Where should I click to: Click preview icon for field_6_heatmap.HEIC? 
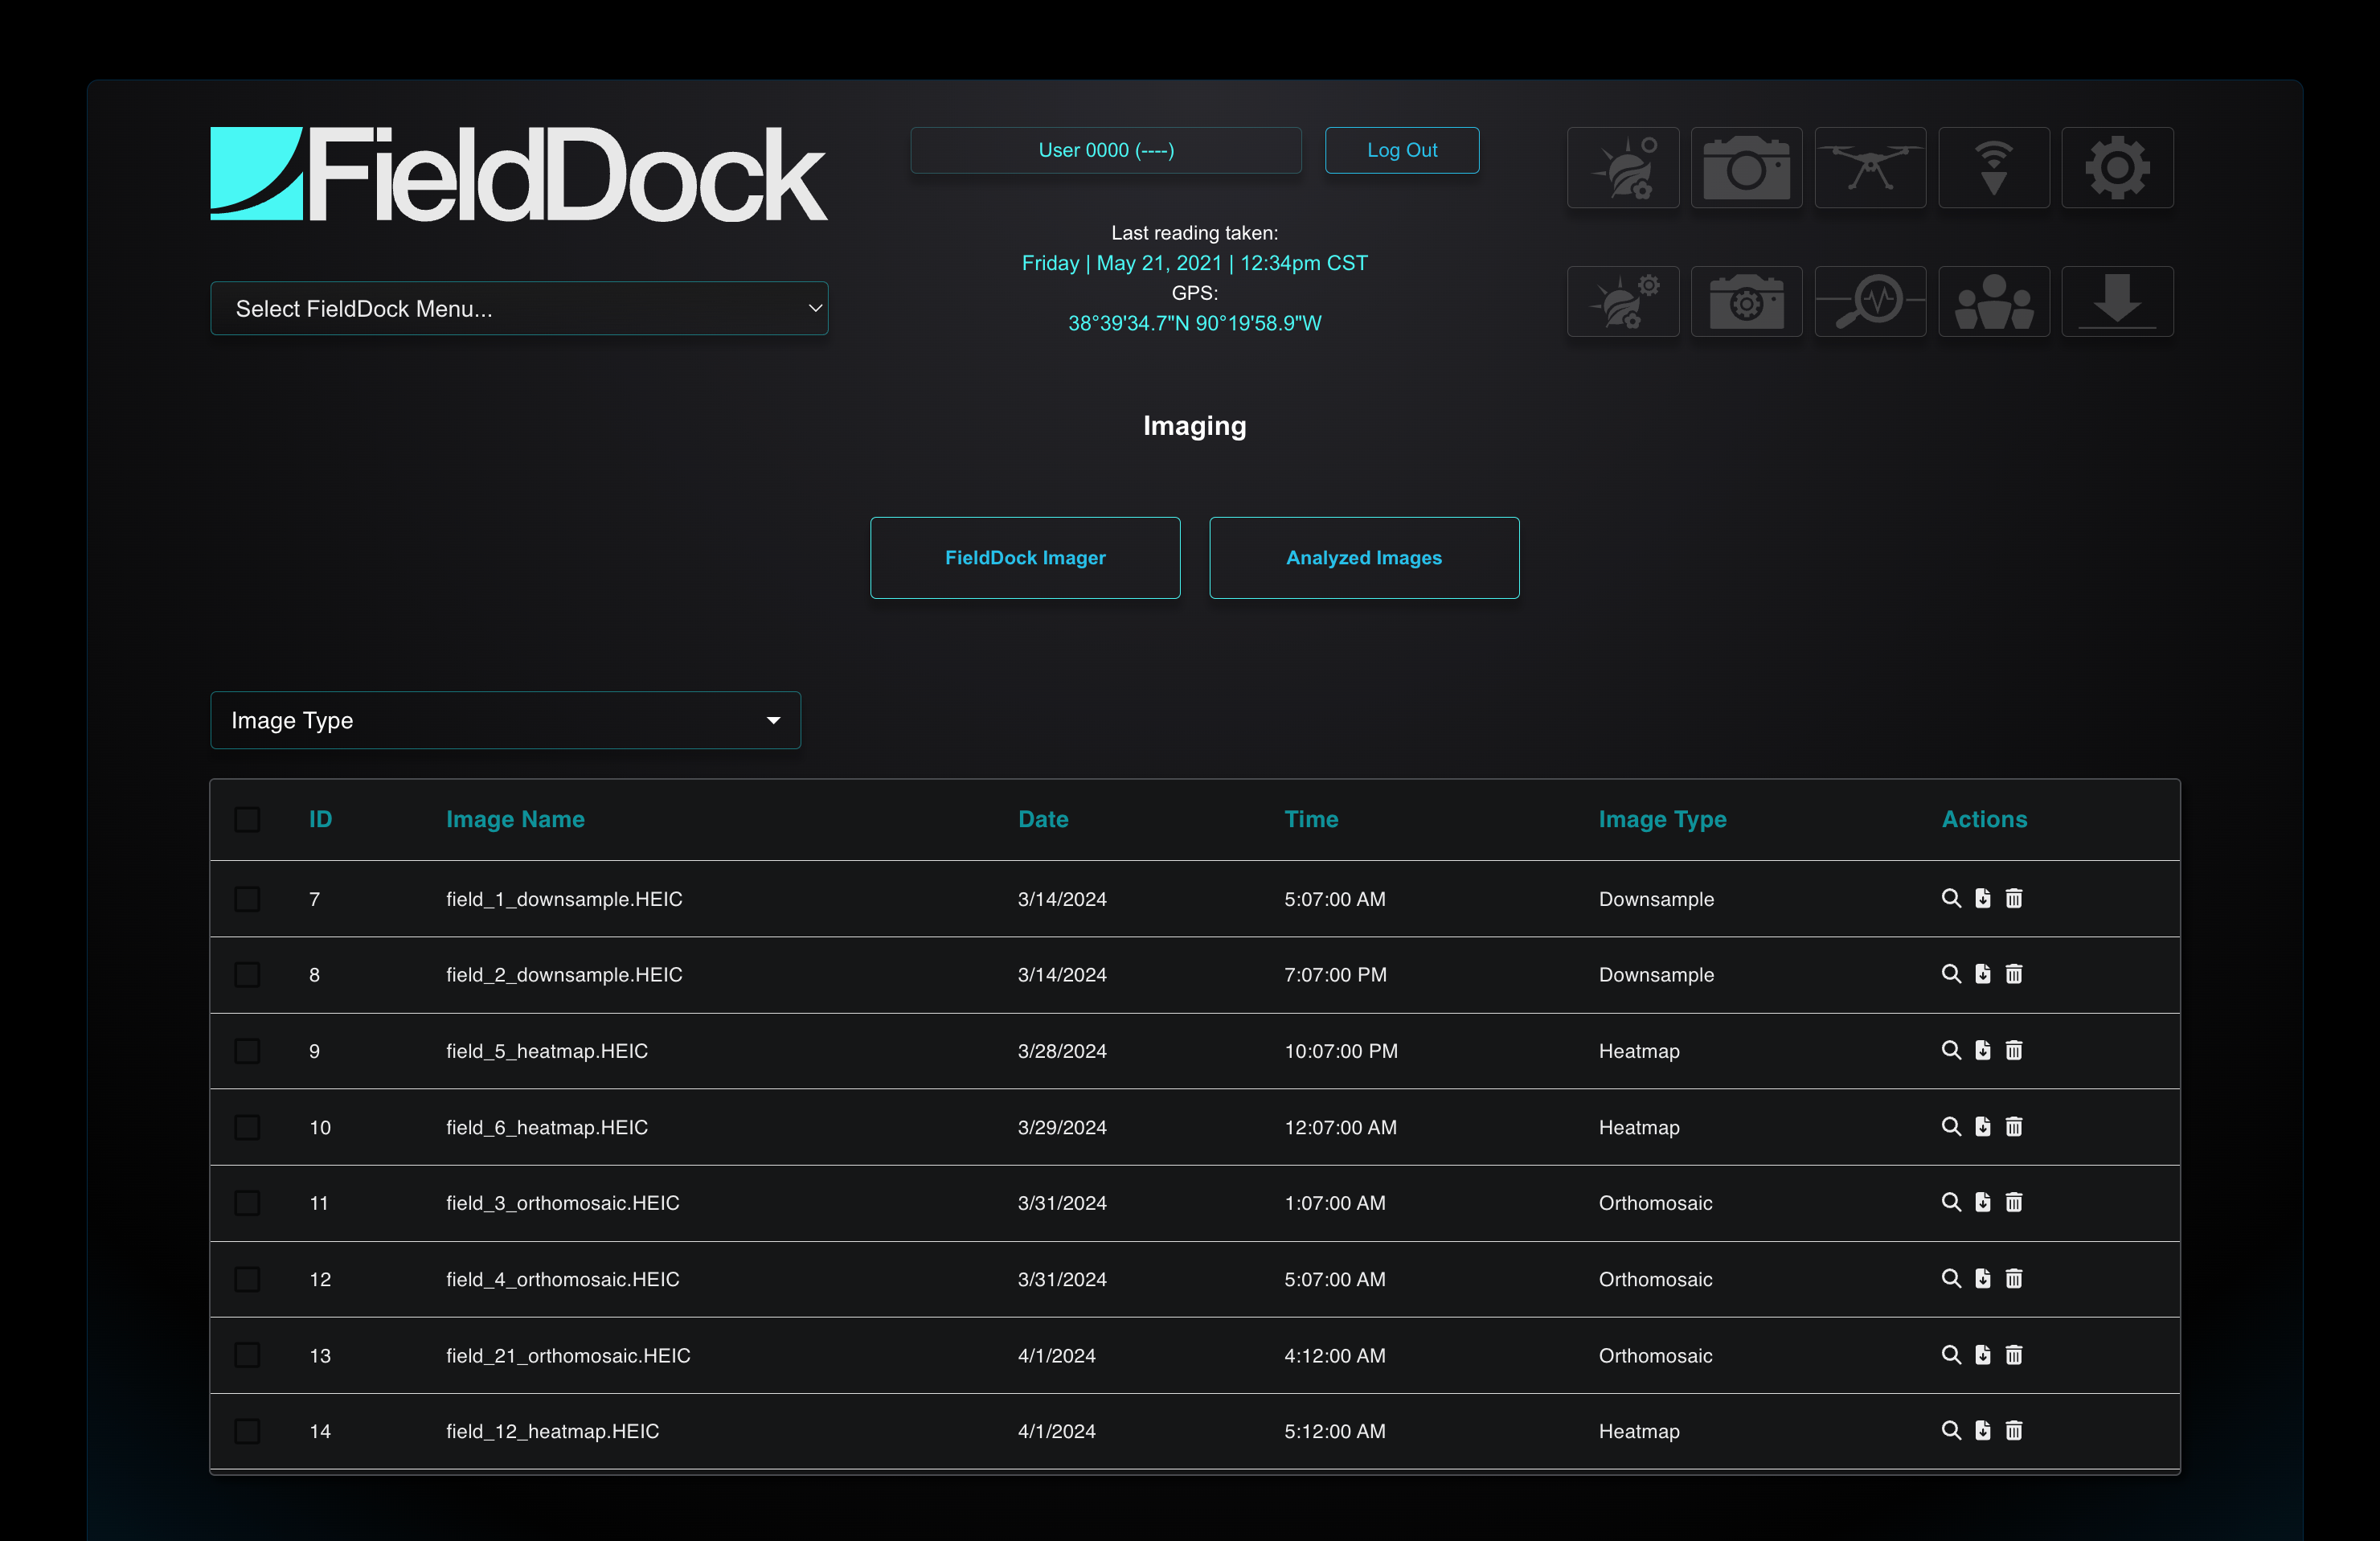tap(1952, 1126)
